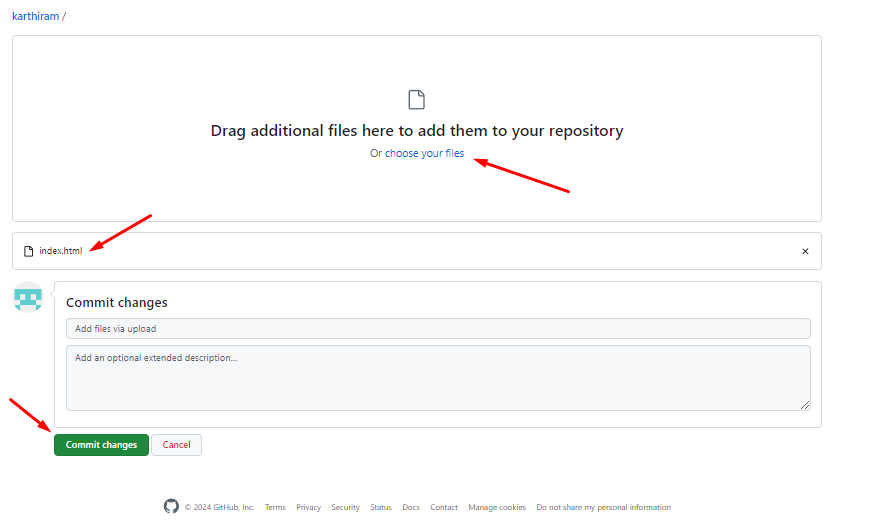894x532 pixels.
Task: Click the extended description text area
Action: (438, 377)
